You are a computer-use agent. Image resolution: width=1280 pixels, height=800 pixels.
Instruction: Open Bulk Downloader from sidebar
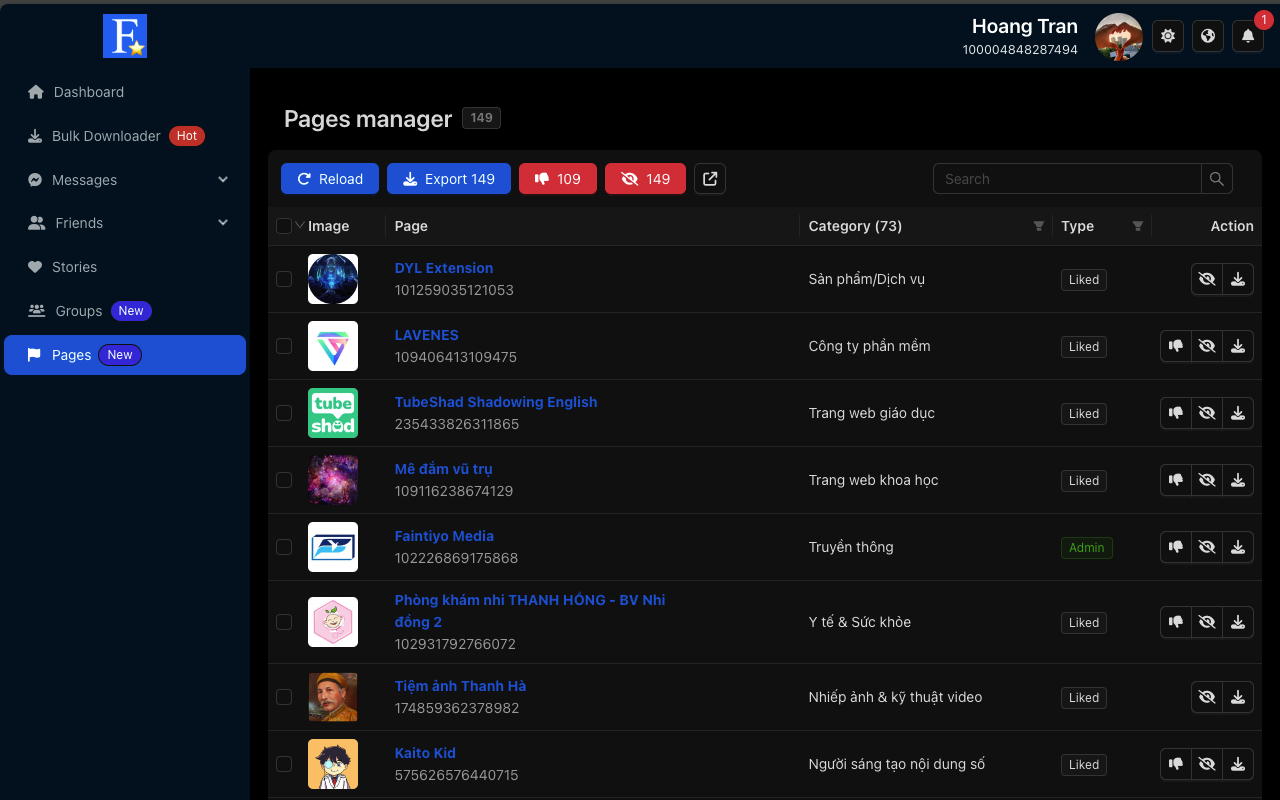(x=106, y=136)
